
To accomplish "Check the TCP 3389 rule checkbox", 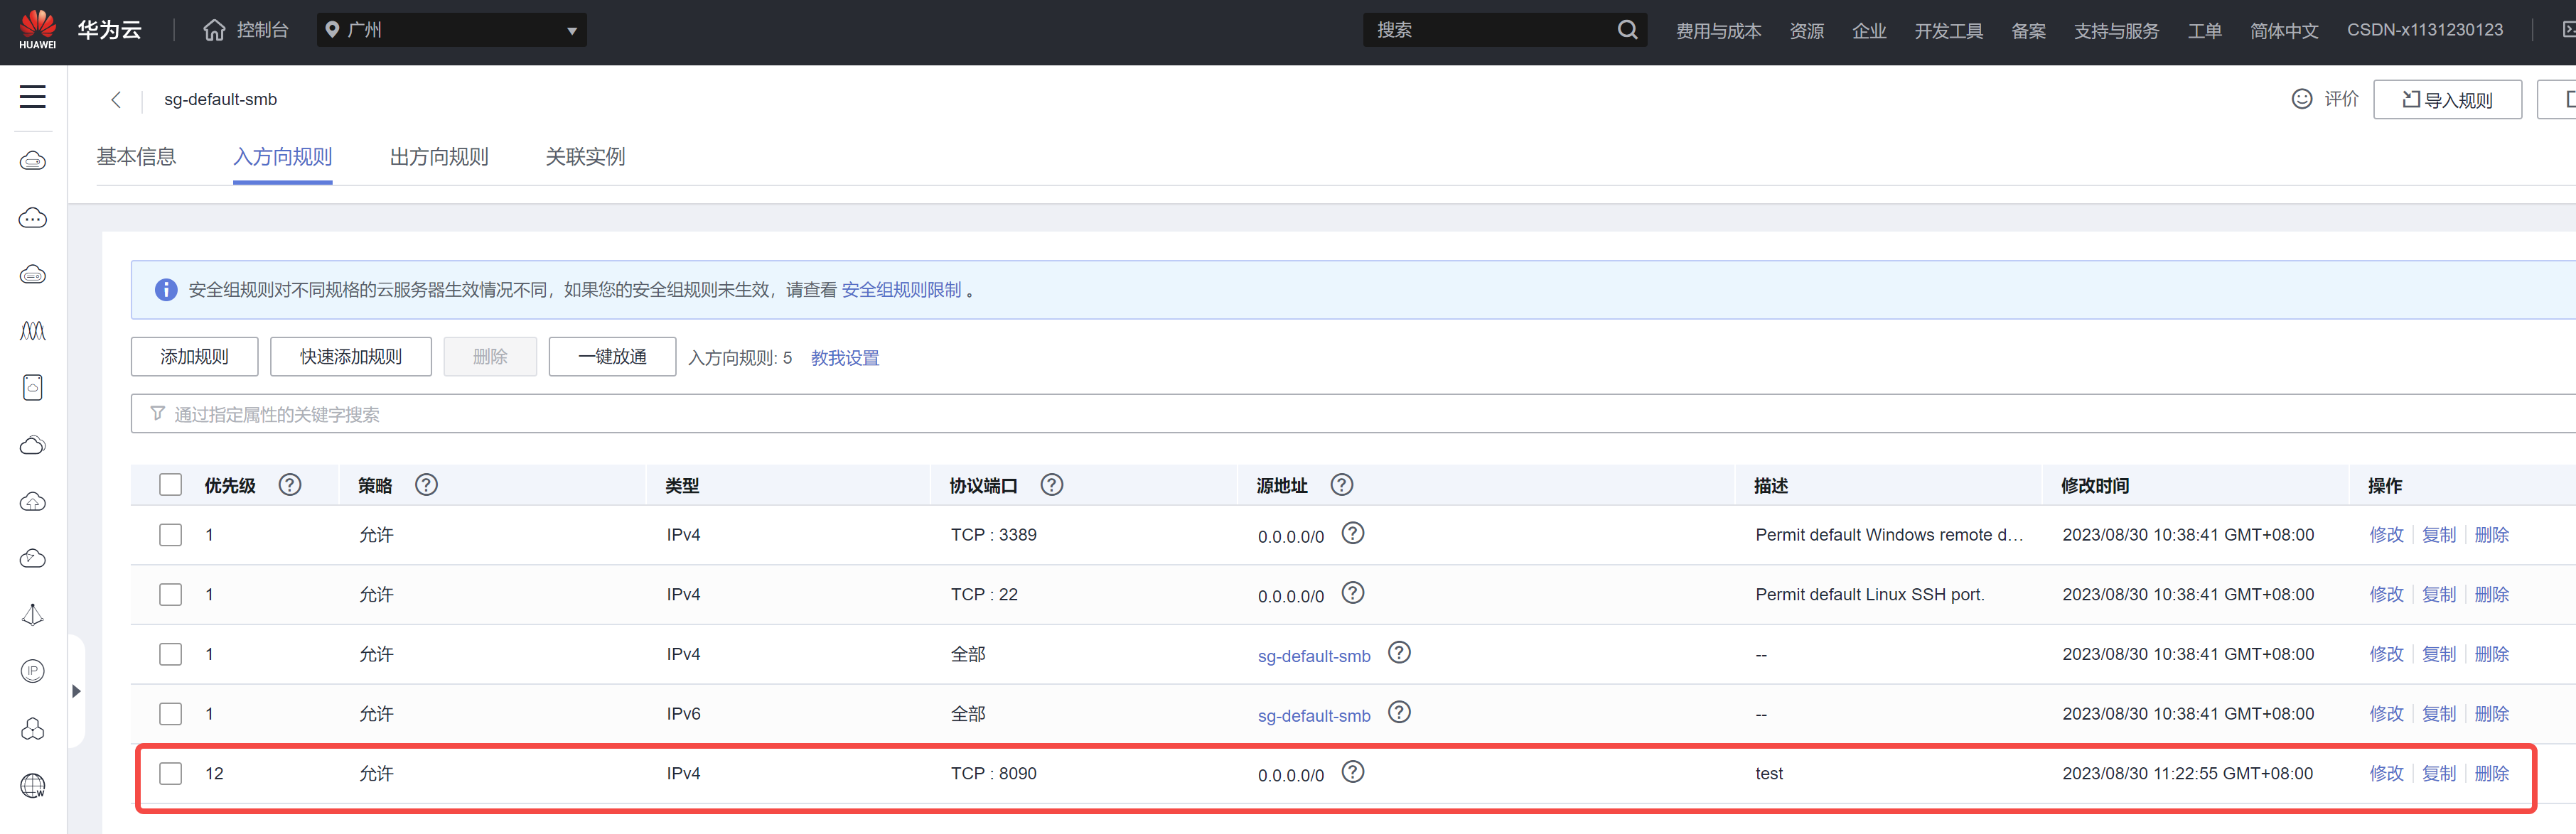I will tap(171, 535).
